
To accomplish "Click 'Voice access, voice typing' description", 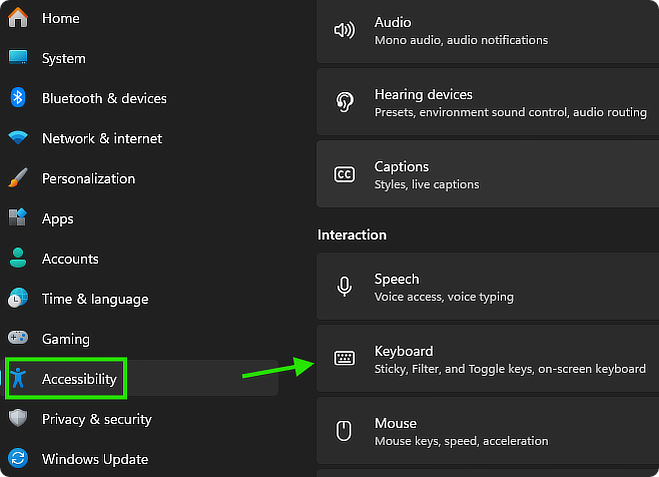I will (x=444, y=297).
